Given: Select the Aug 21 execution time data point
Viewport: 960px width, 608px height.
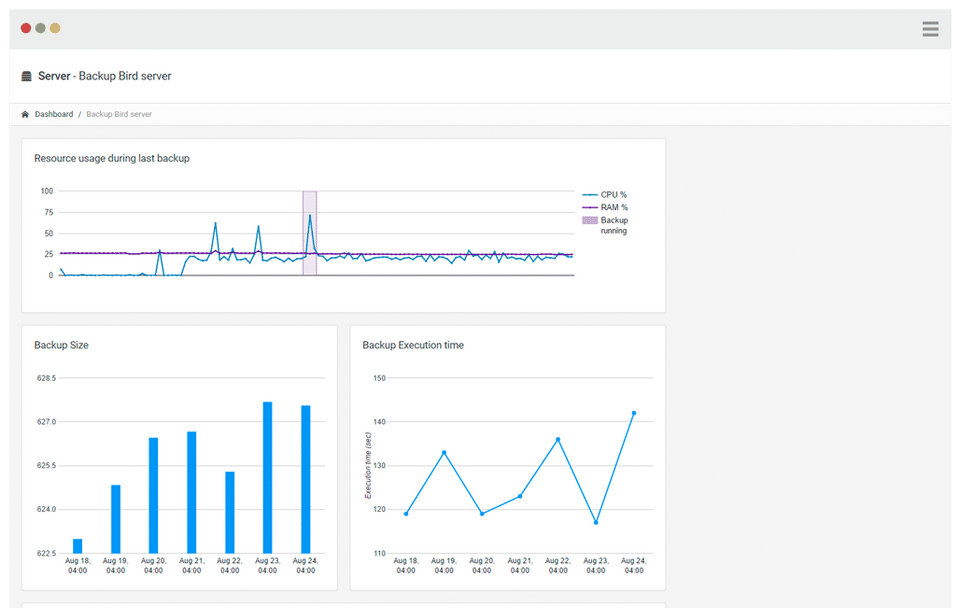Looking at the screenshot, I should point(520,496).
